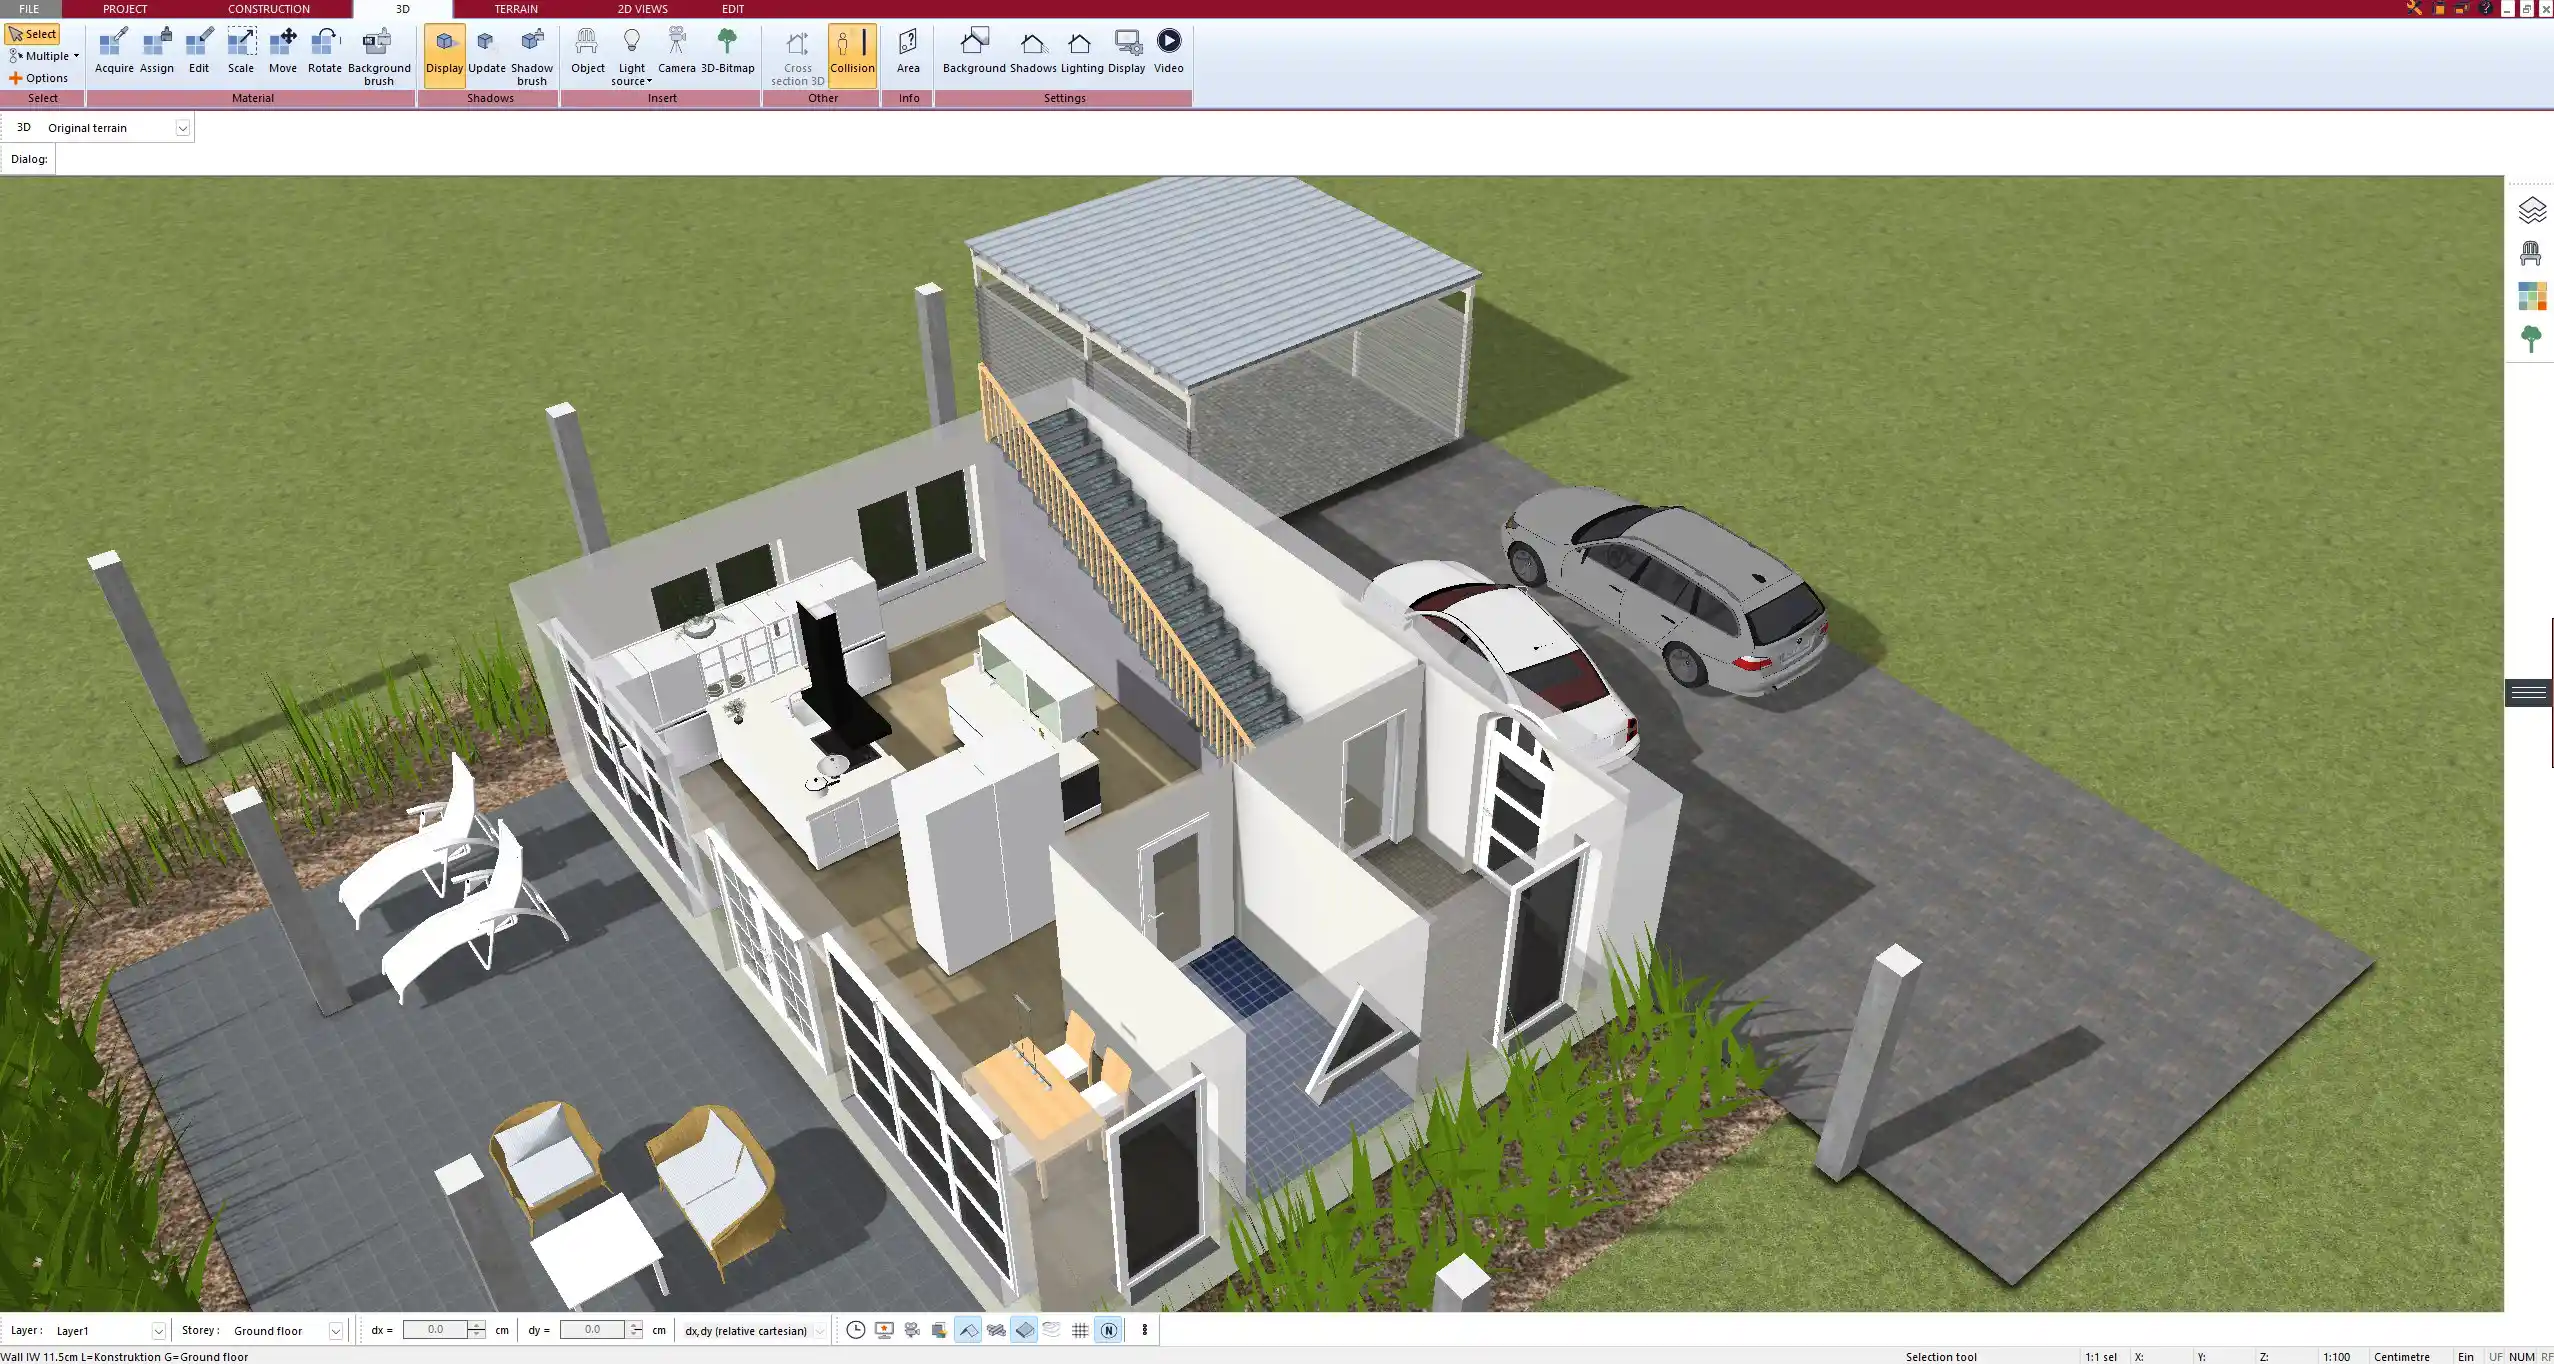Click the help icon in title bar
Screen dimensions: 2554x1364
point(2486,8)
